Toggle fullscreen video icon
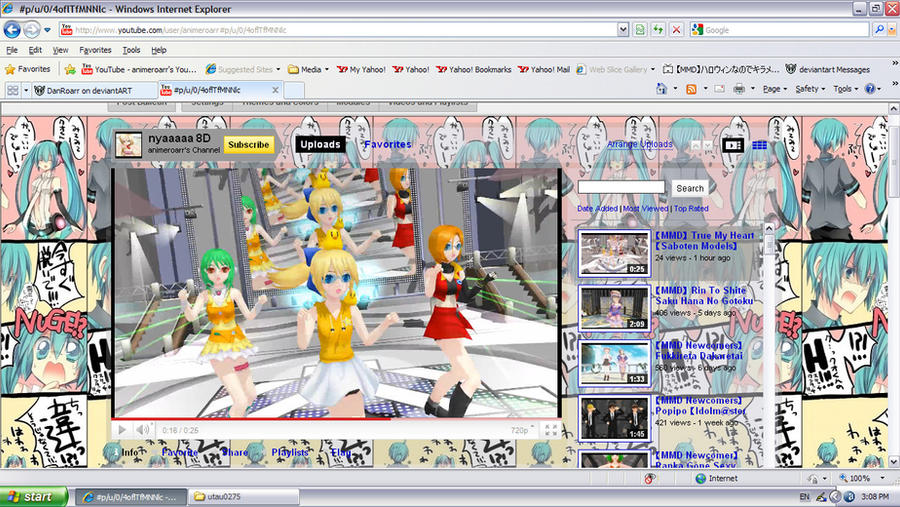This screenshot has width=900, height=507. pos(551,430)
